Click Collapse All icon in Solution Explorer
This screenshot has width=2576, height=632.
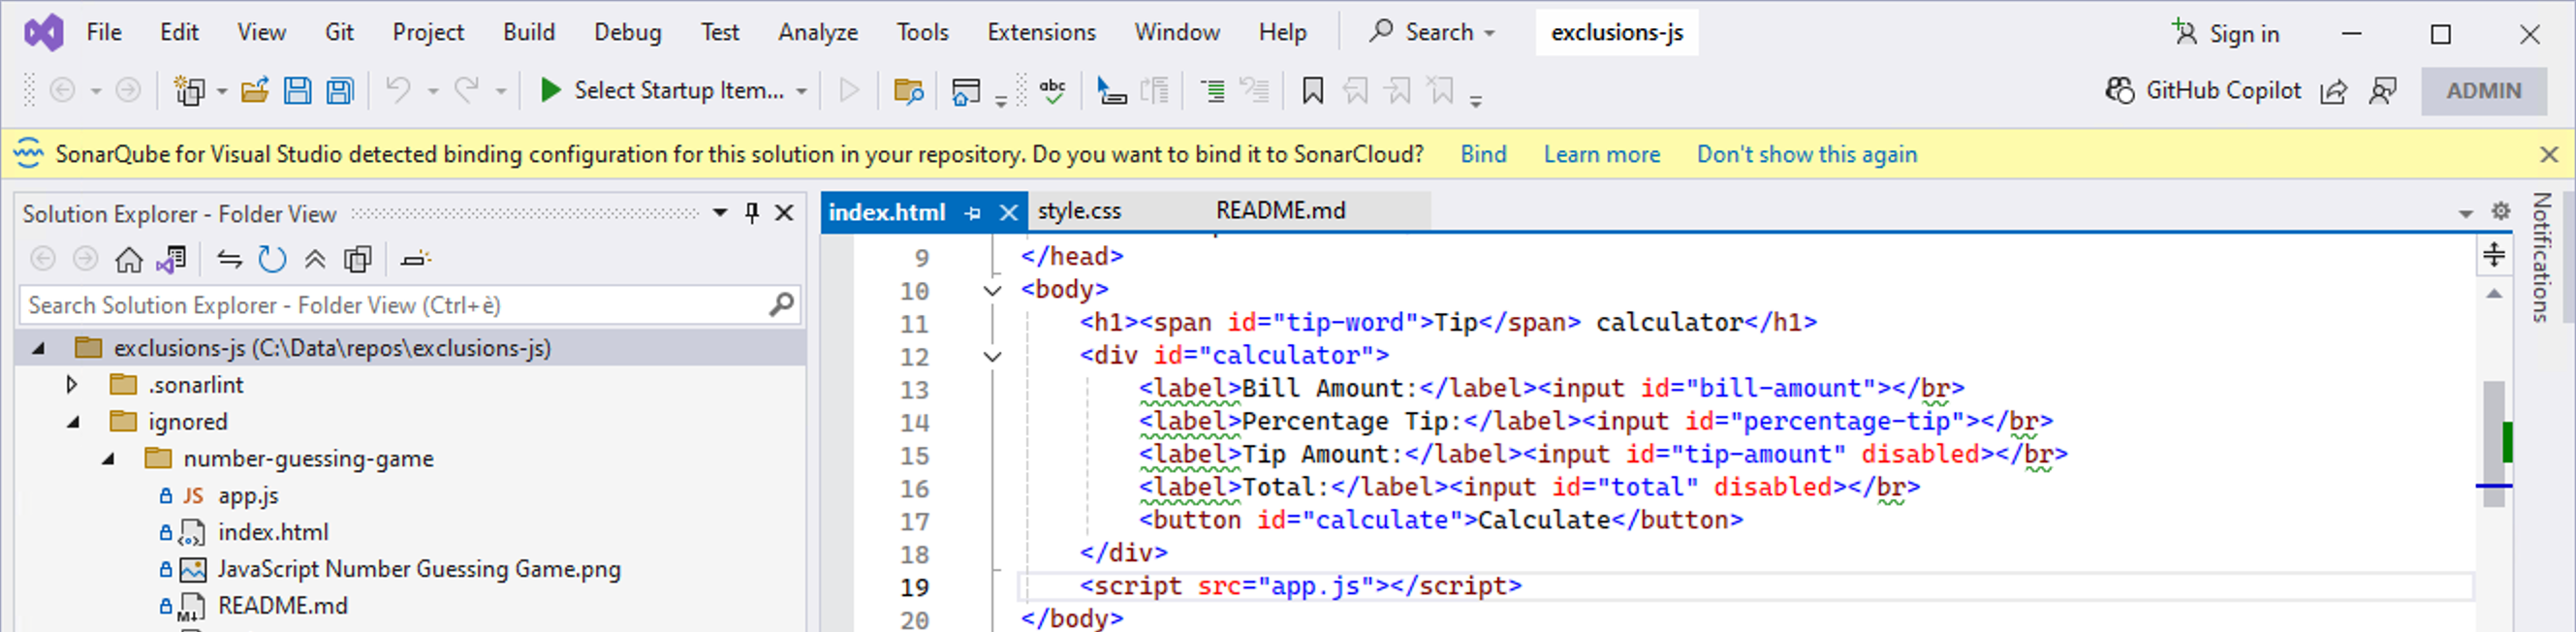315,260
